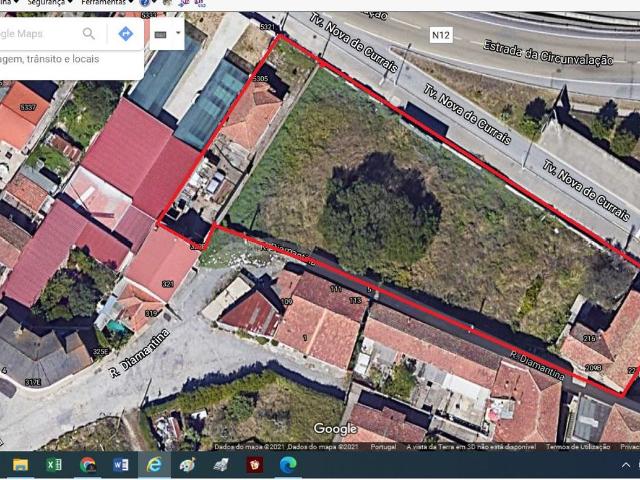Click house number 325E on the map
The height and width of the screenshot is (480, 640).
pos(100,351)
